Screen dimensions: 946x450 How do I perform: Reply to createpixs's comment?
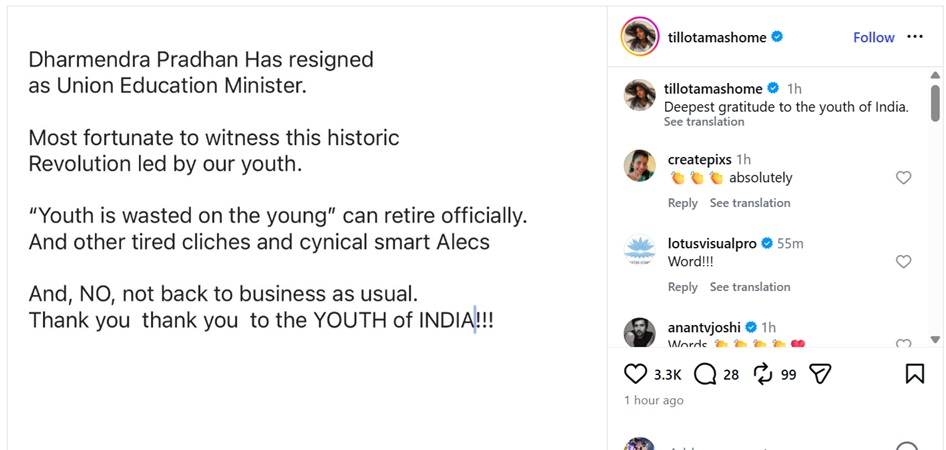coord(682,203)
